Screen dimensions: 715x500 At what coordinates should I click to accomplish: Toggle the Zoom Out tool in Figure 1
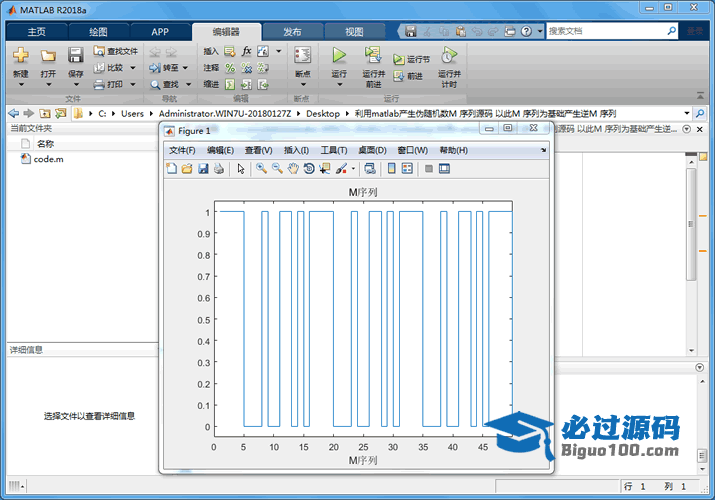coord(277,169)
